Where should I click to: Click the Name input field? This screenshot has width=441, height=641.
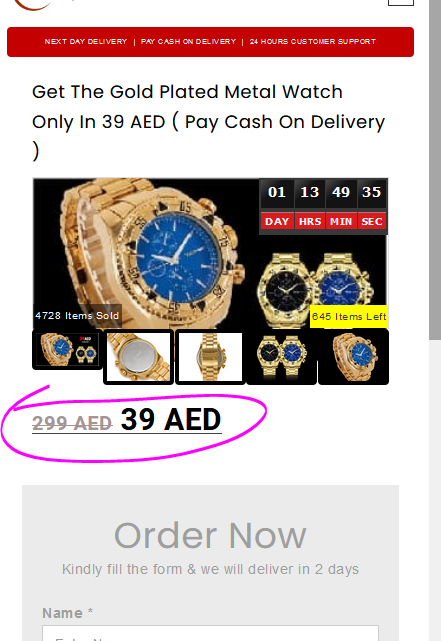coord(210,633)
